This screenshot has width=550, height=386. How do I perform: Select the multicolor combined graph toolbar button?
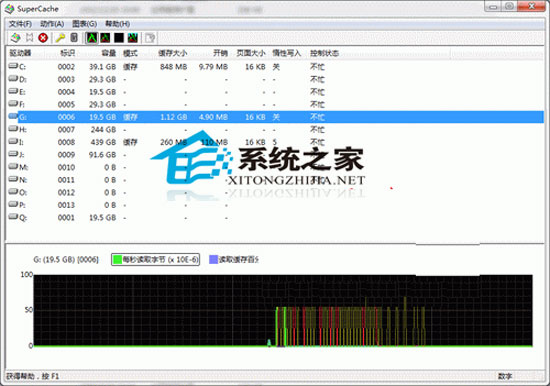[133, 38]
